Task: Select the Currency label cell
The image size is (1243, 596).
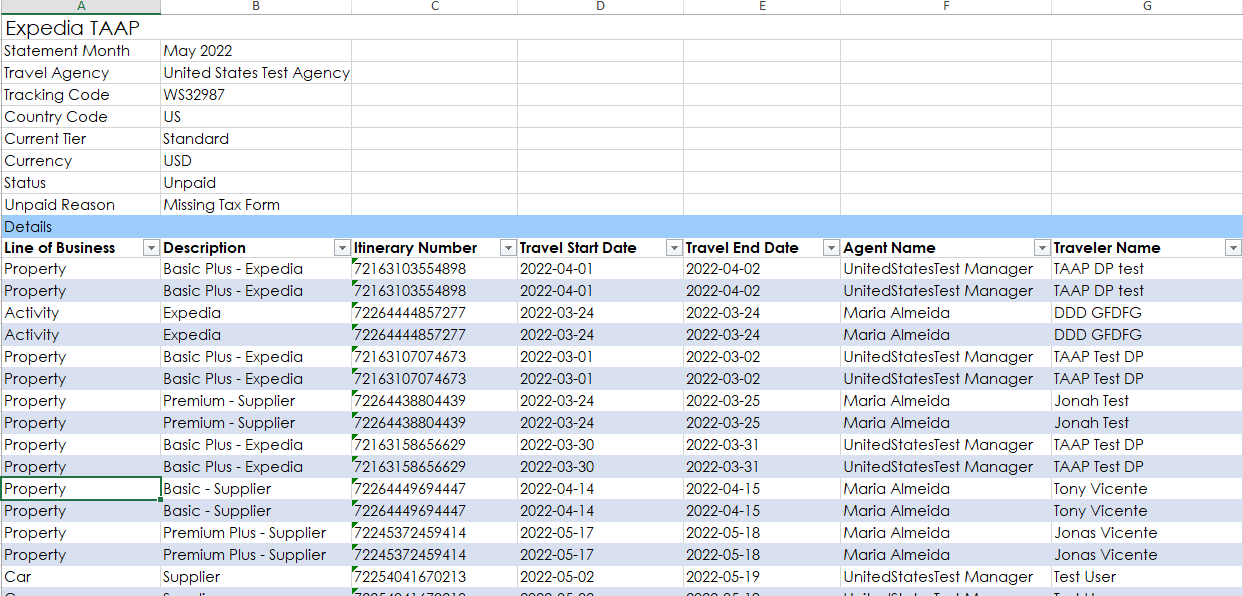Action: click(81, 161)
